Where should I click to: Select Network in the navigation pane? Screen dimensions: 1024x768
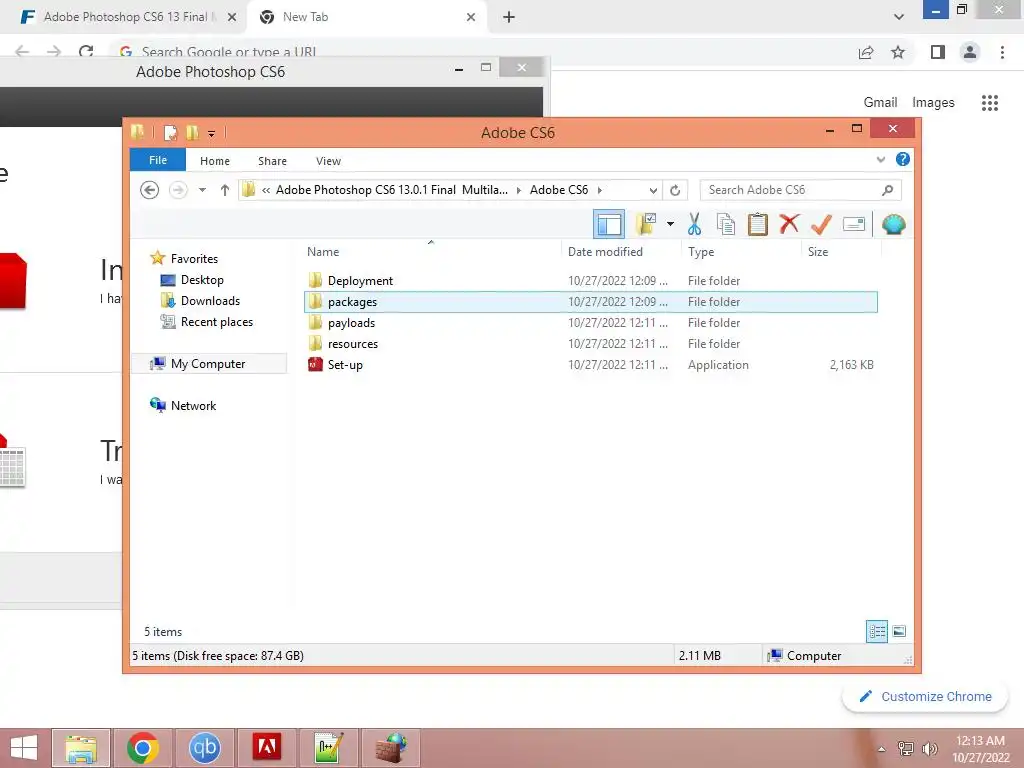point(193,406)
